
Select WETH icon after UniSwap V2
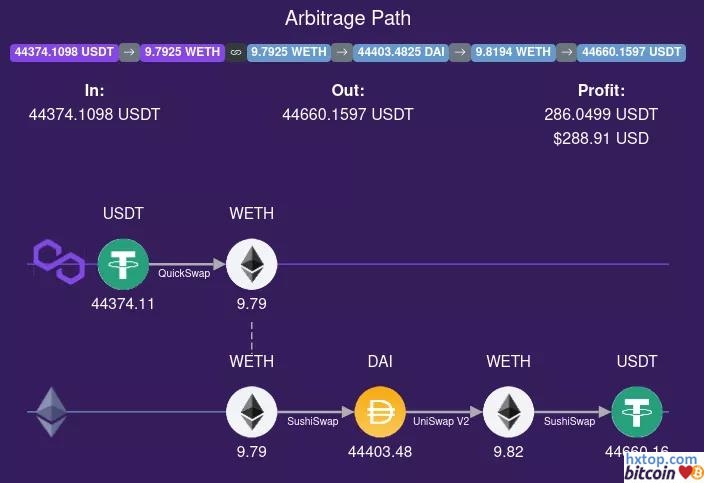pos(508,412)
